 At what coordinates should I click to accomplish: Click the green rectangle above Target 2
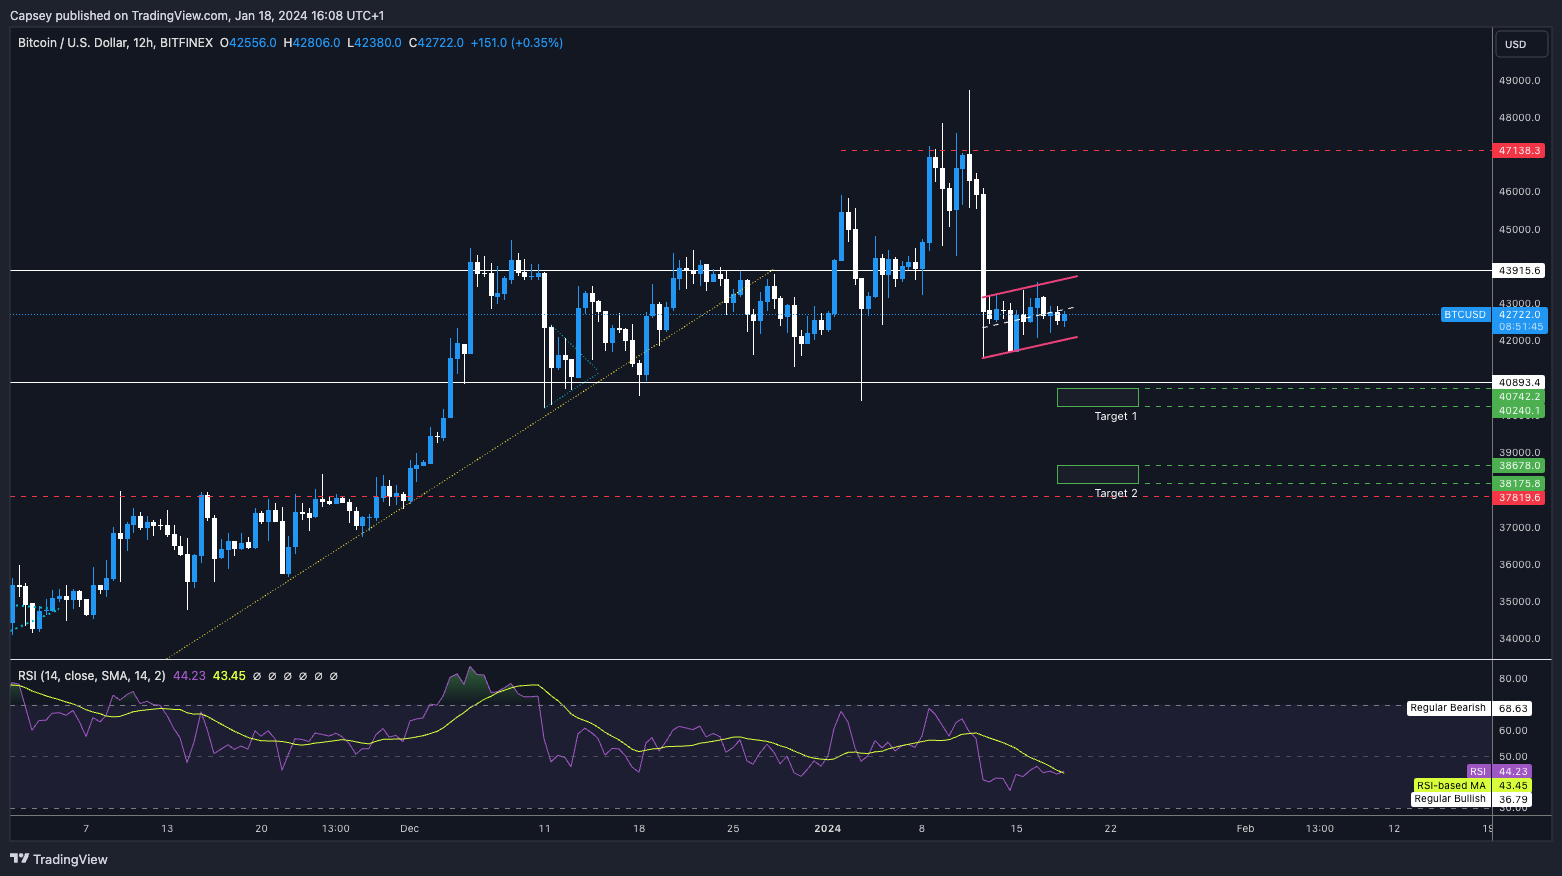click(x=1097, y=474)
